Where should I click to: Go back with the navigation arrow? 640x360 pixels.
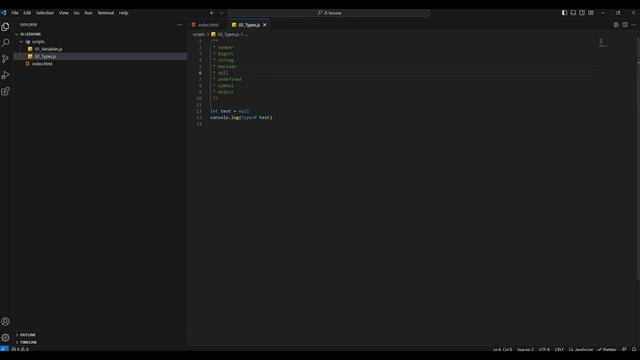[212, 13]
